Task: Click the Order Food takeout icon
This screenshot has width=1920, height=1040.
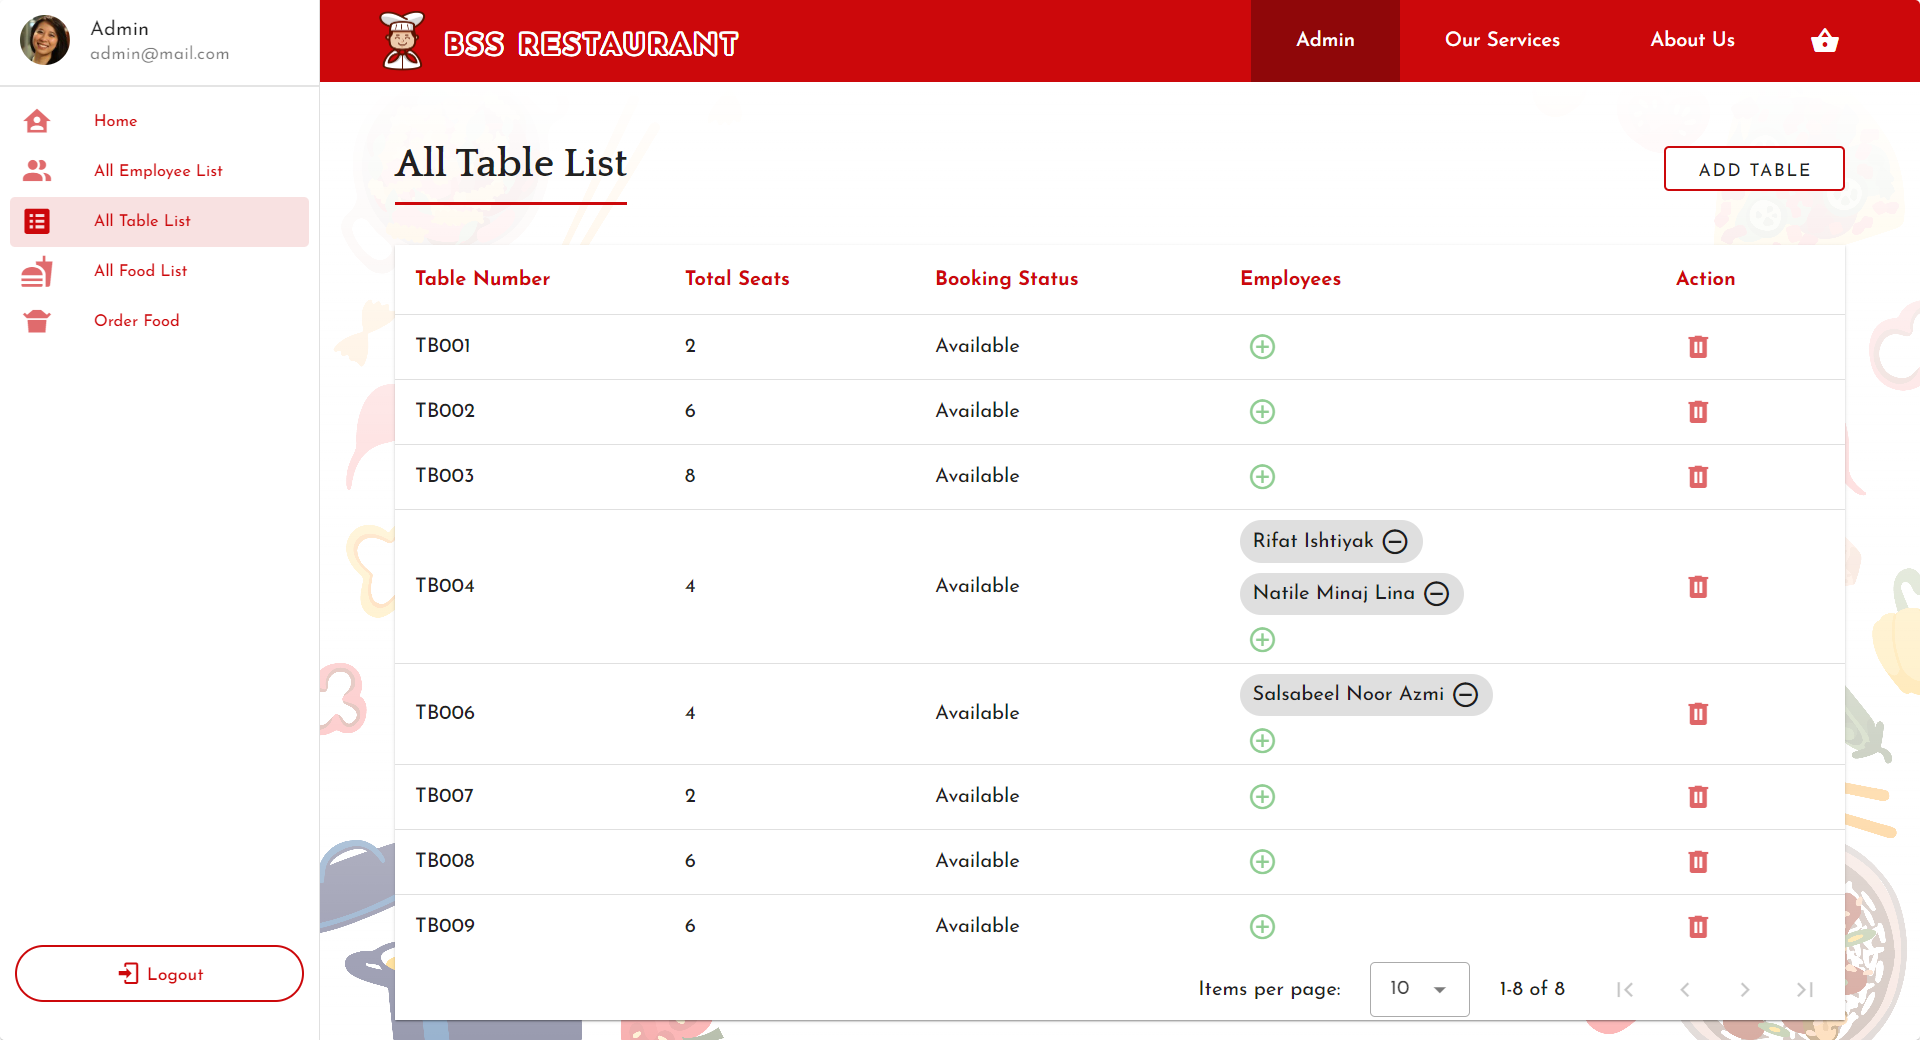Action: pos(36,320)
